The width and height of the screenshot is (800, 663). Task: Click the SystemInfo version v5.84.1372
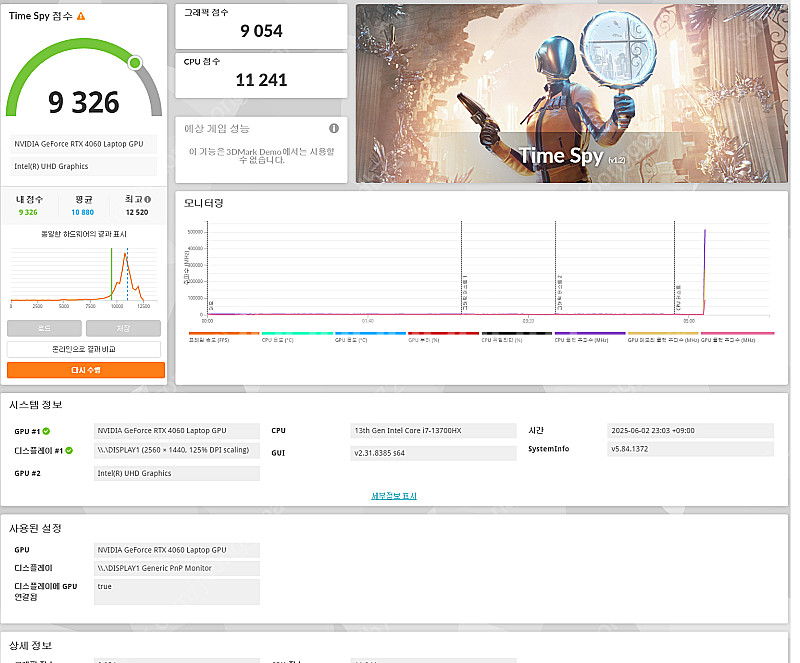click(690, 449)
